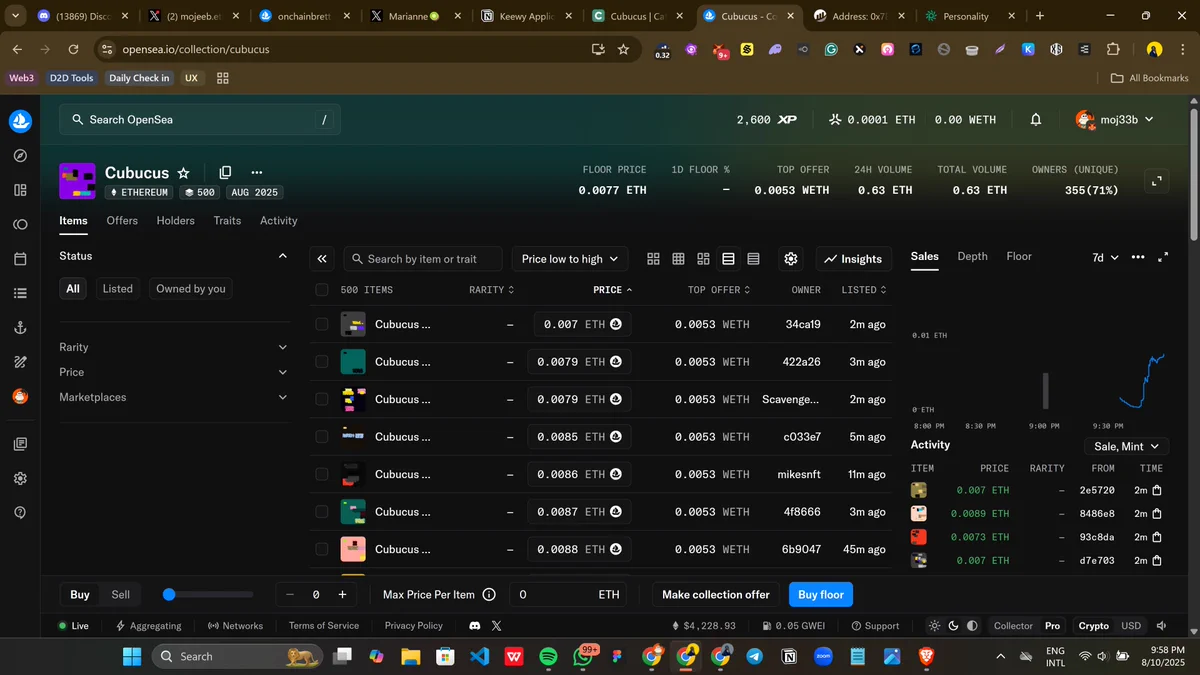Check the box for owner 4f8666 row
The width and height of the screenshot is (1200, 675).
(321, 512)
